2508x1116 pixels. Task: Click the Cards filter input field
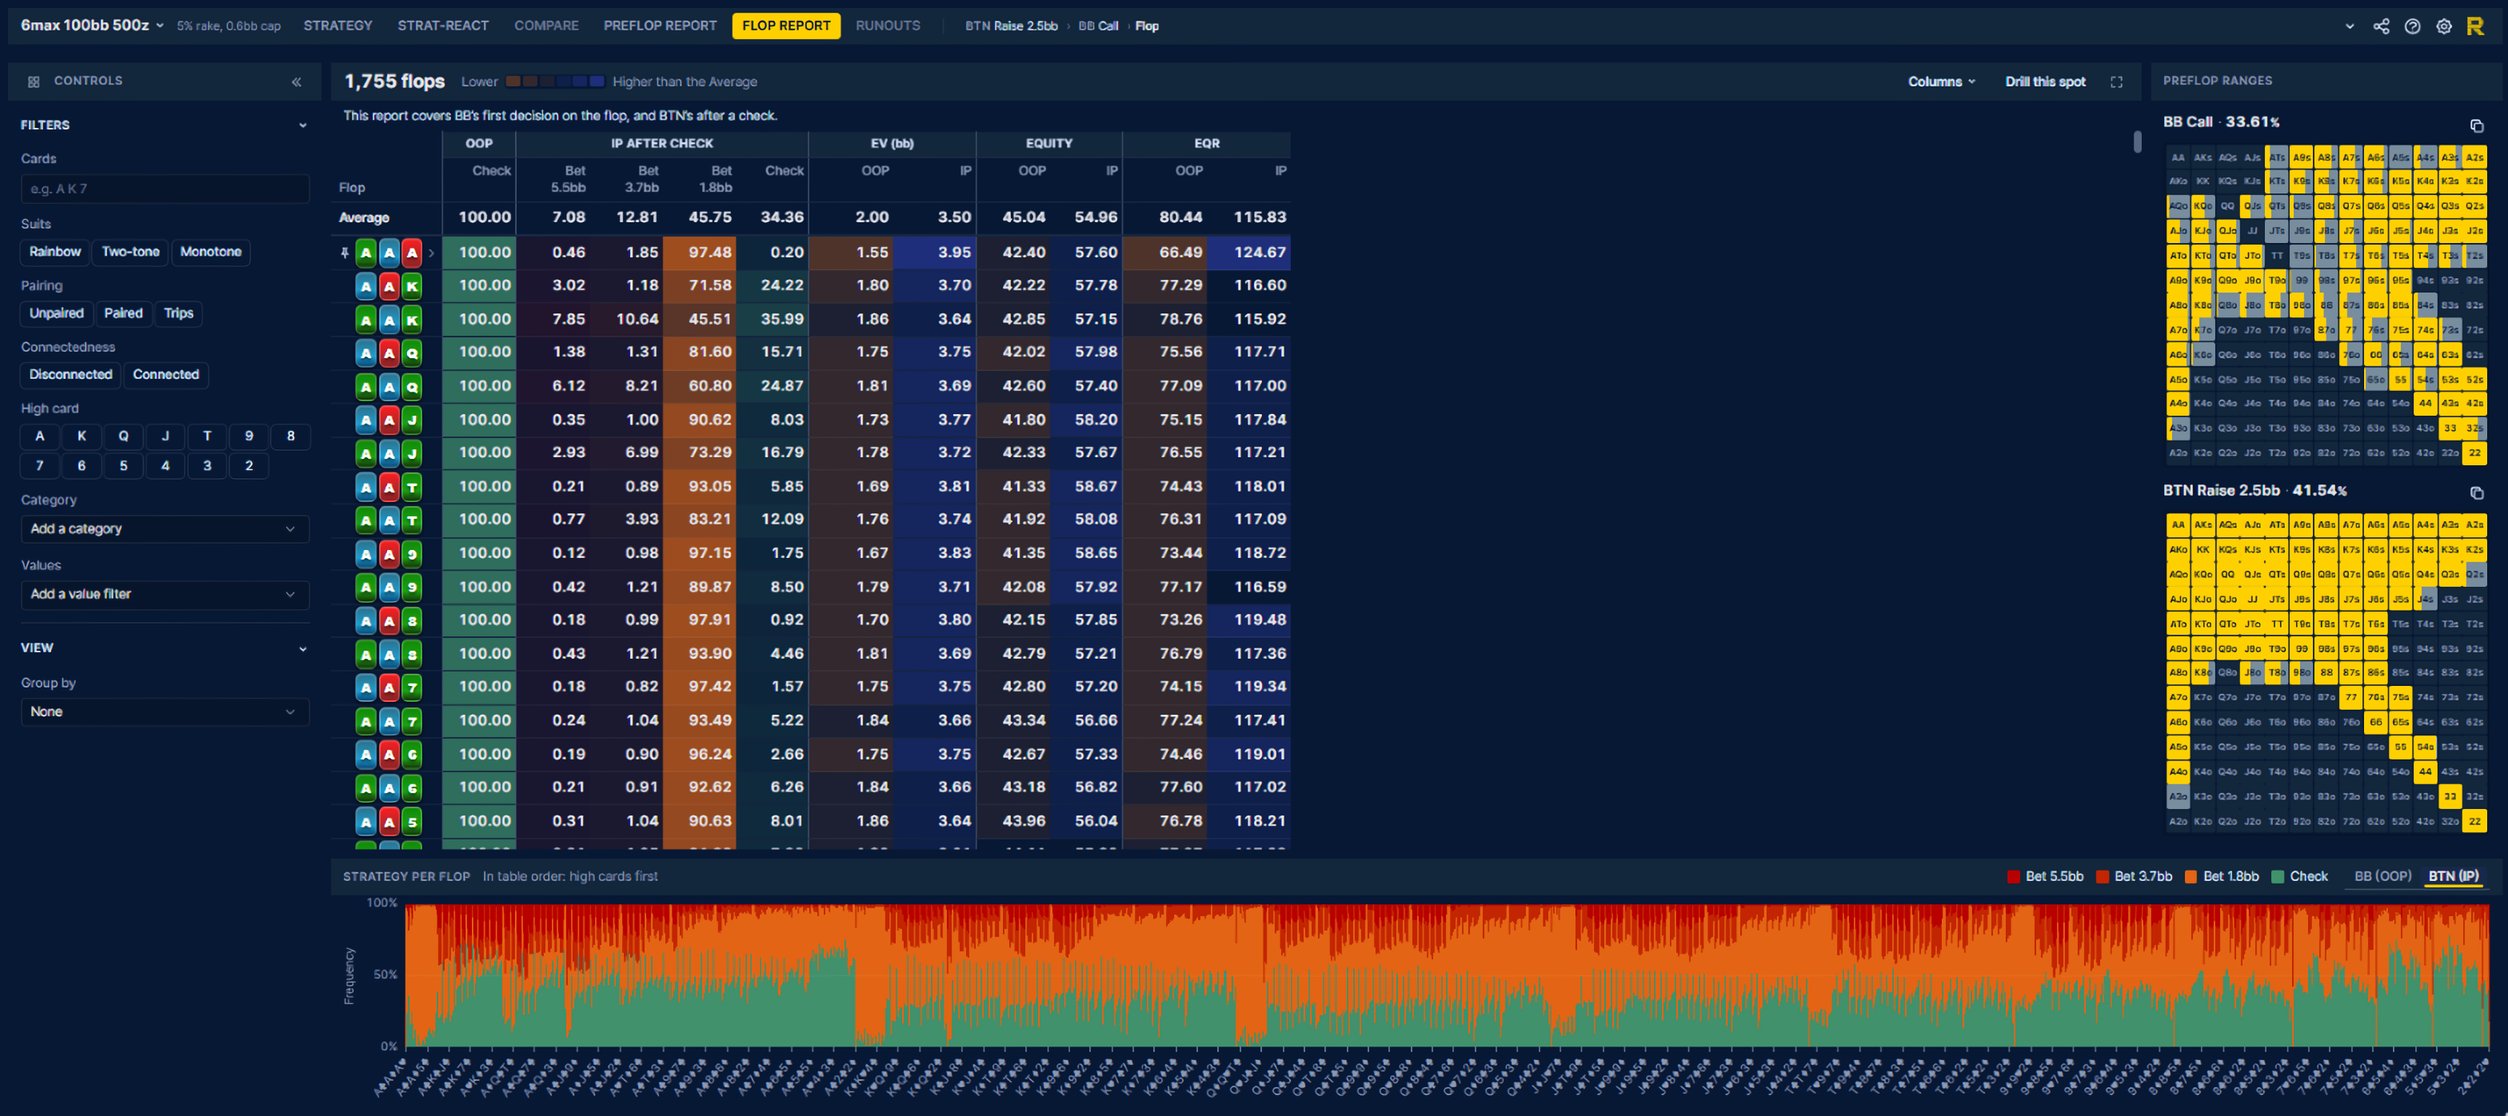click(164, 189)
